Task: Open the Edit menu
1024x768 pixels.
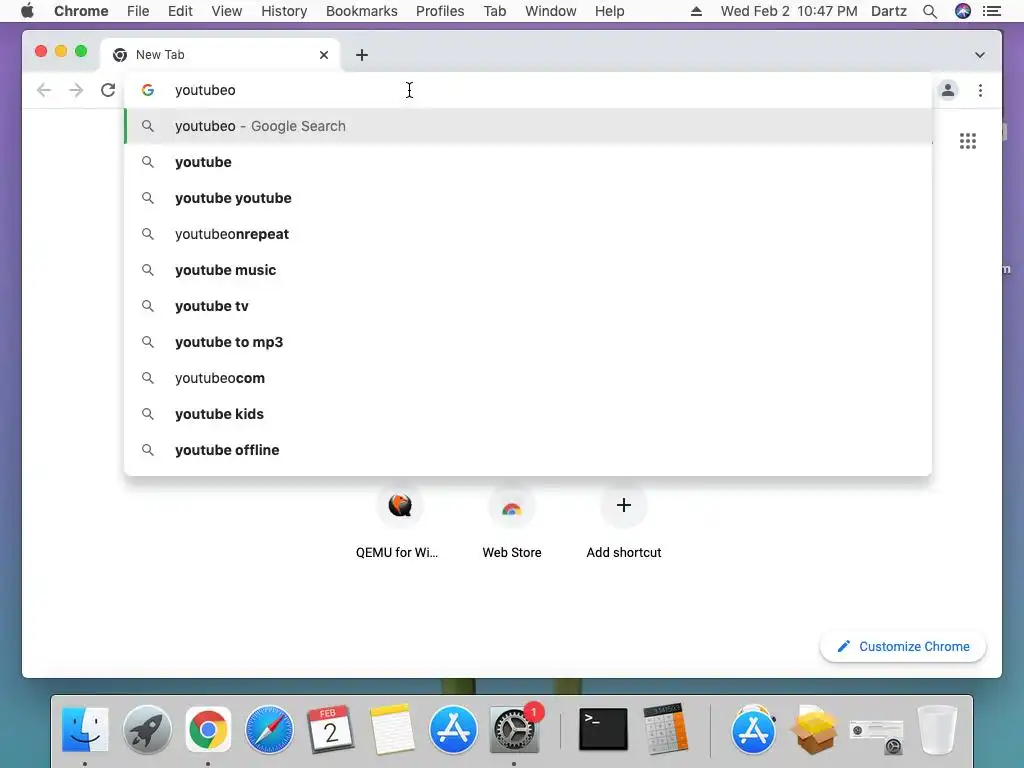Action: tap(180, 11)
